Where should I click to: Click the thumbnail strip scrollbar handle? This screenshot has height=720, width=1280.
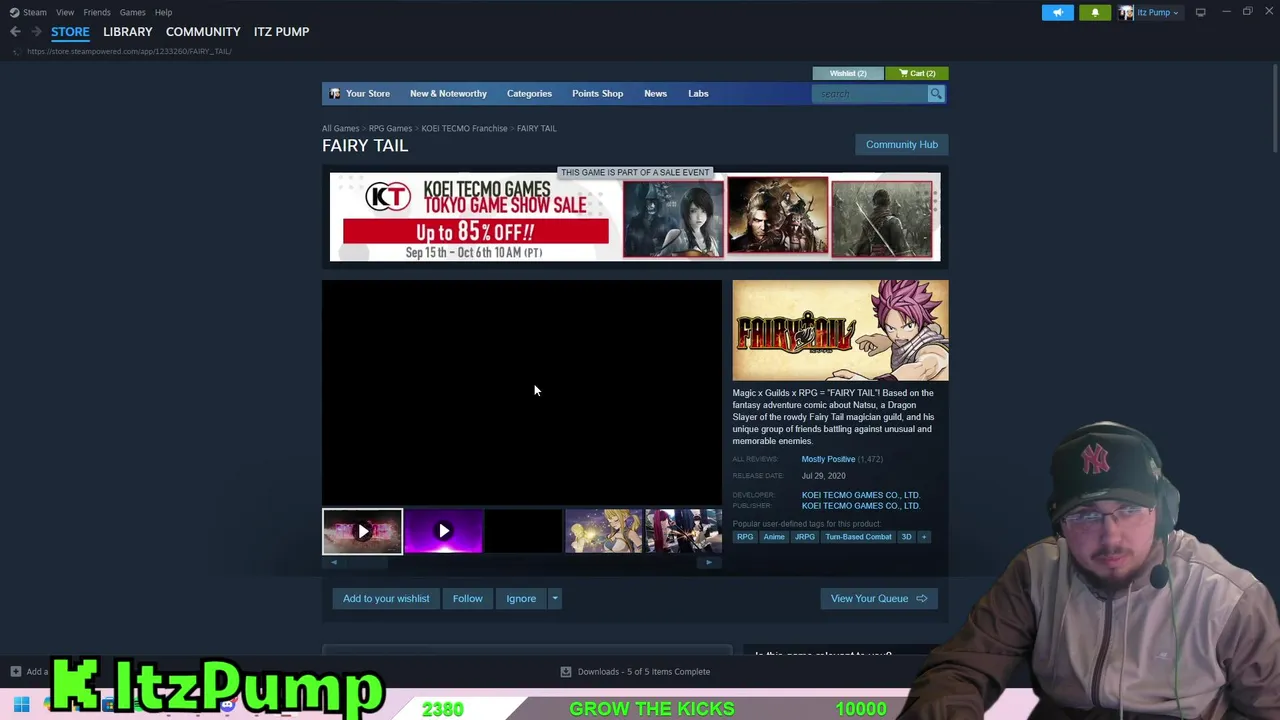pos(367,563)
